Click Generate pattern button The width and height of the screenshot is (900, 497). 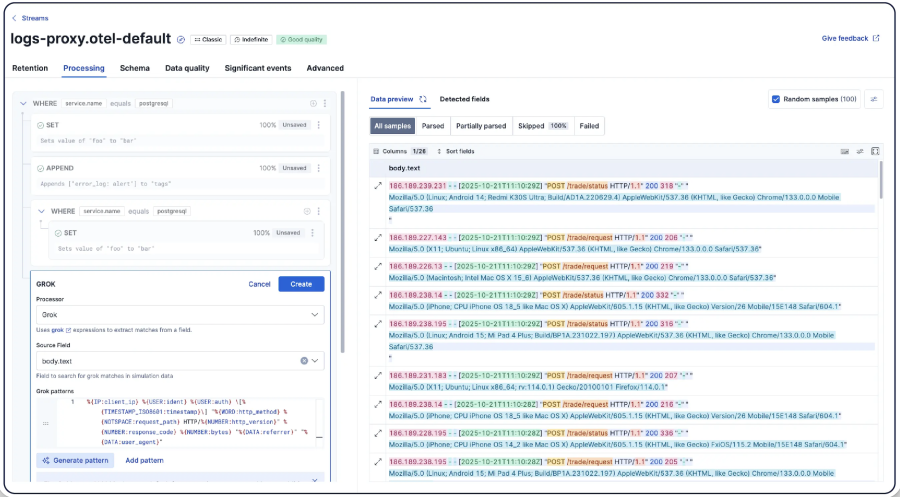(x=75, y=460)
